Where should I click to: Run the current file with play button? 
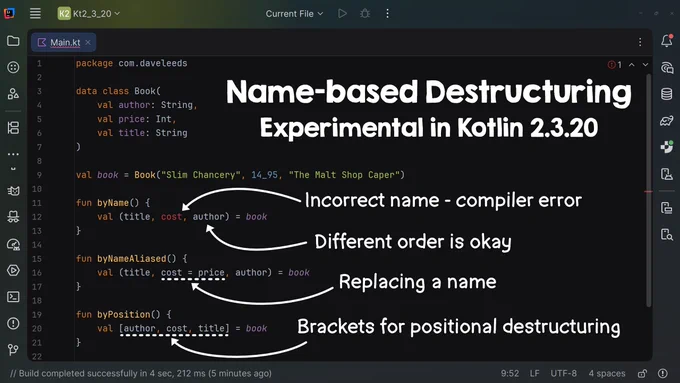342,13
